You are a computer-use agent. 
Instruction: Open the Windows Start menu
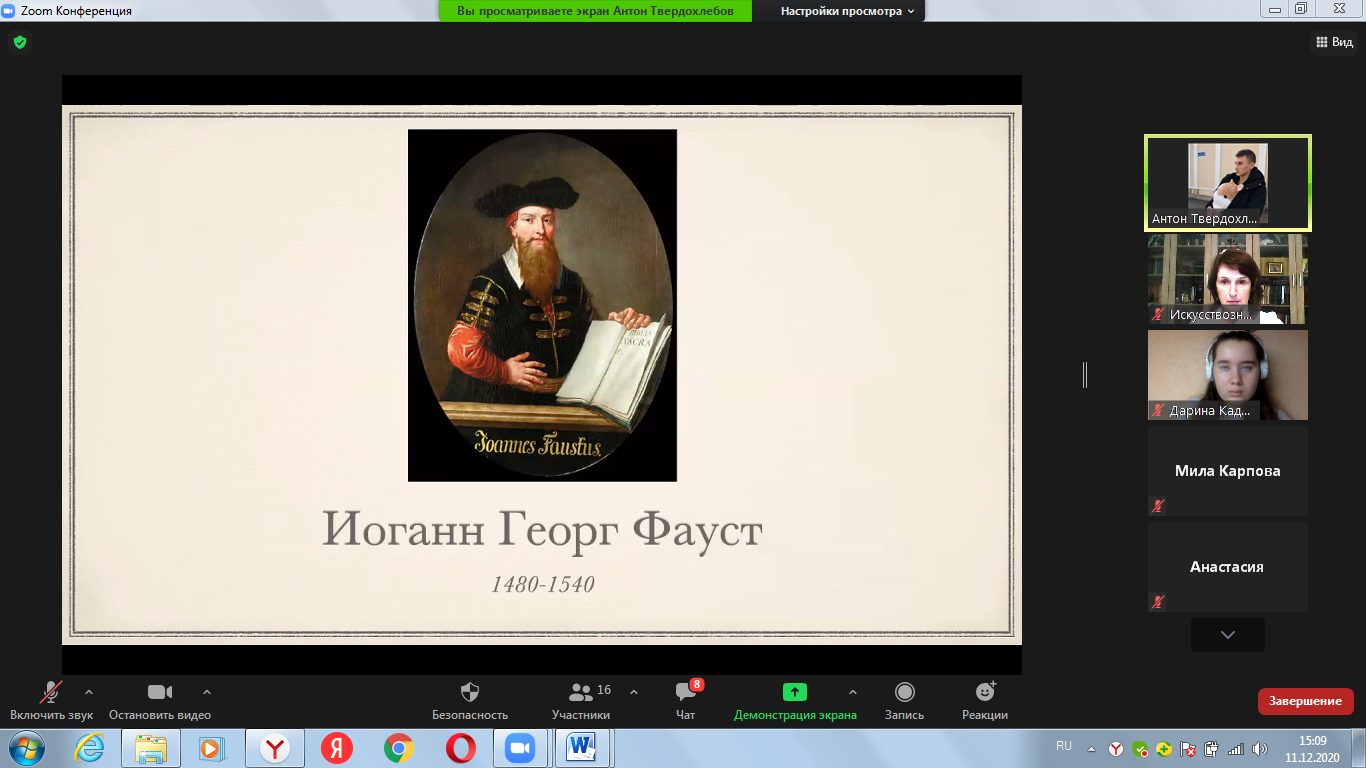27,748
